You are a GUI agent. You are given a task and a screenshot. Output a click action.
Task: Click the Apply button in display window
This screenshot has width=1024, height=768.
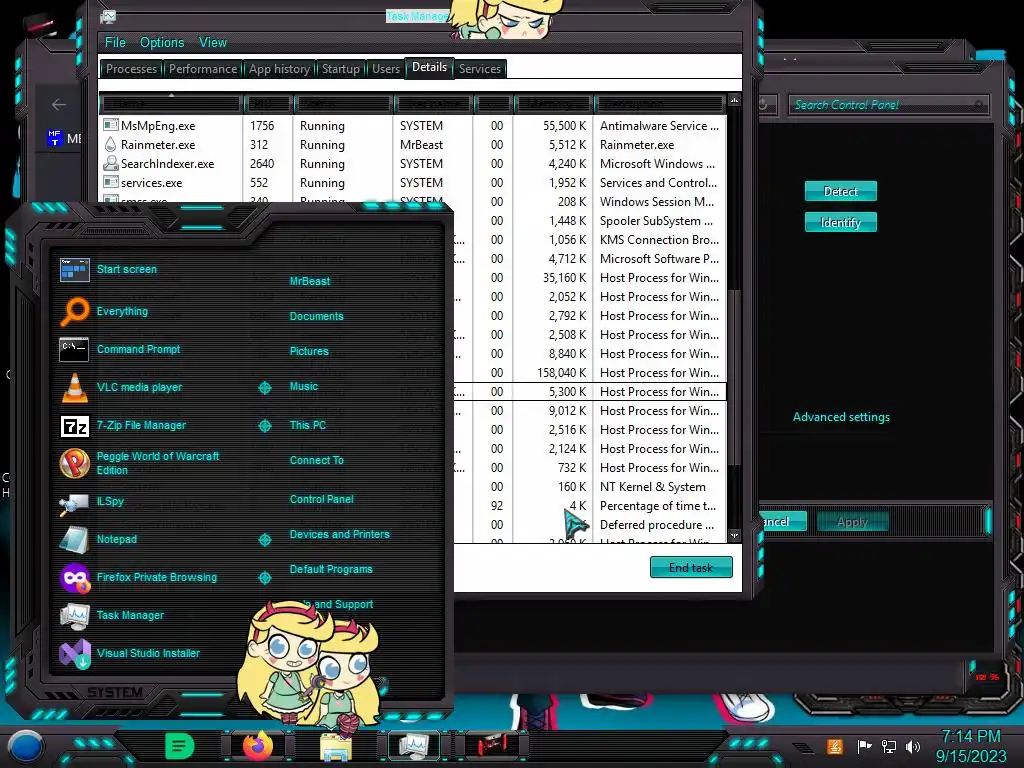coord(852,522)
